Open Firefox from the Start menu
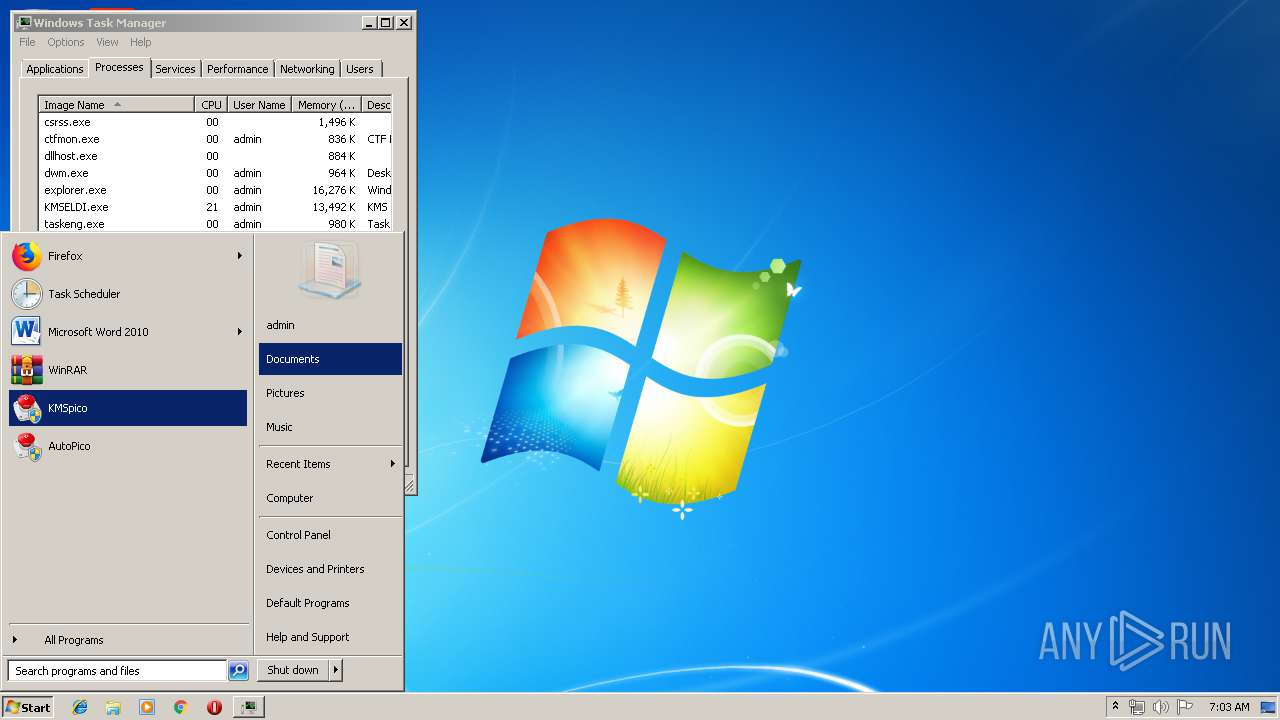This screenshot has width=1280, height=720. click(127, 256)
